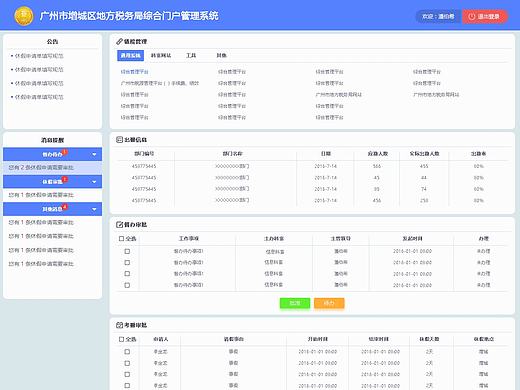Open the first blue accordion bar with badge 1
Image resolution: width=520 pixels, height=390 pixels.
click(52, 154)
